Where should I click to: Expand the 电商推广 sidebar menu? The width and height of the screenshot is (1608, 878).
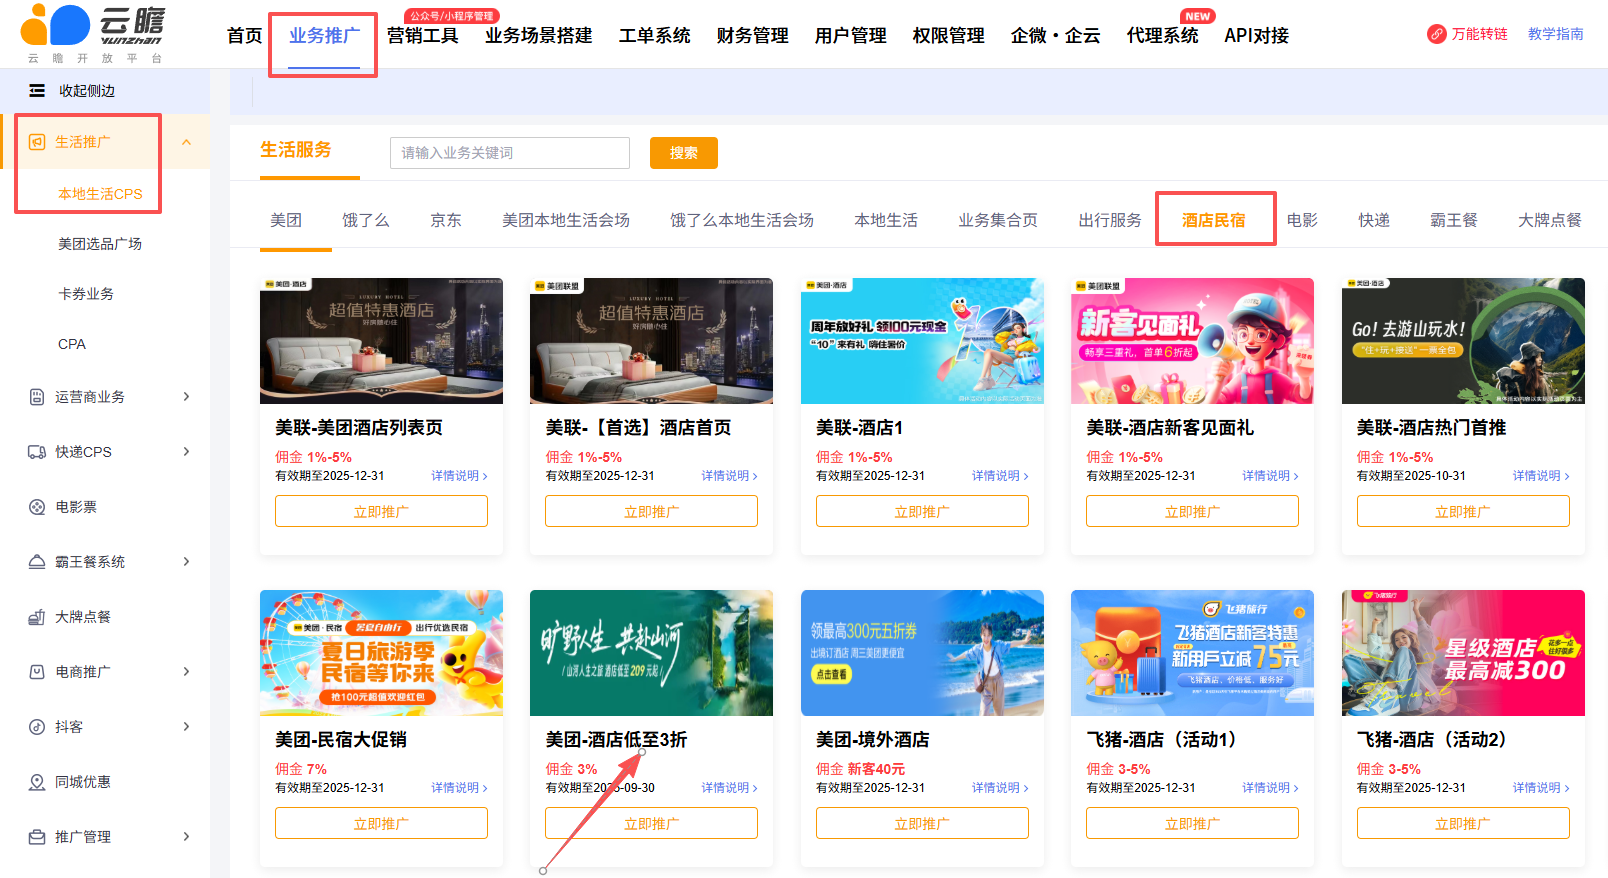[x=186, y=672]
